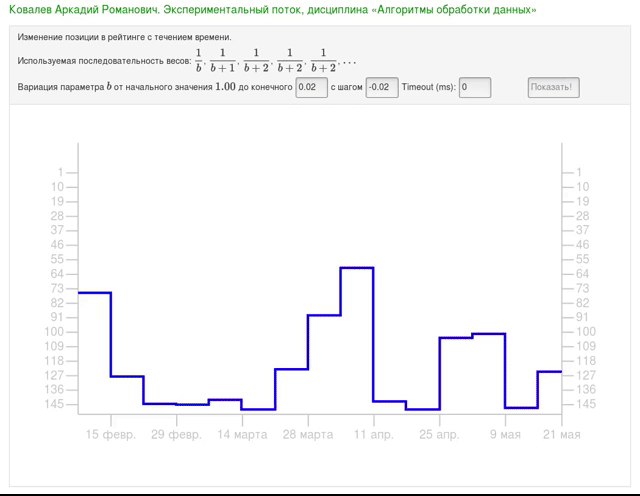The width and height of the screenshot is (640, 496).
Task: Click the left y-axis label 145
Action: [x=54, y=404]
